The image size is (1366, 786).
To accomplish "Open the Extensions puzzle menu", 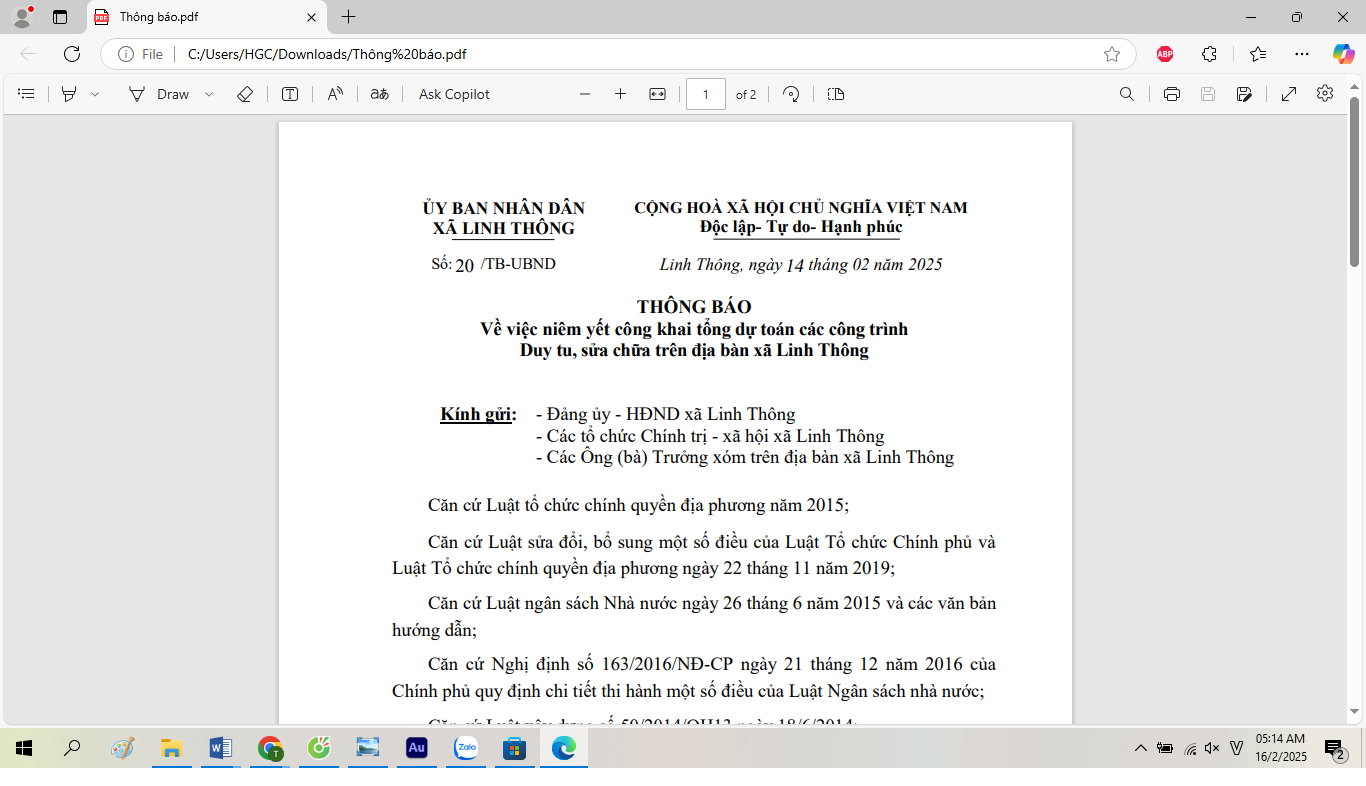I will point(1209,54).
